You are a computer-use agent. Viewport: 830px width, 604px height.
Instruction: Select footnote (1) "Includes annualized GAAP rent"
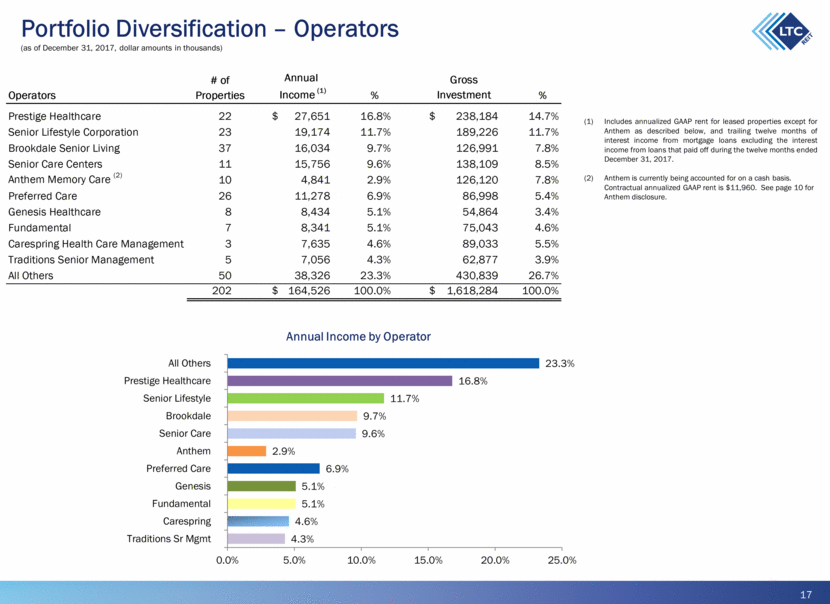click(700, 140)
